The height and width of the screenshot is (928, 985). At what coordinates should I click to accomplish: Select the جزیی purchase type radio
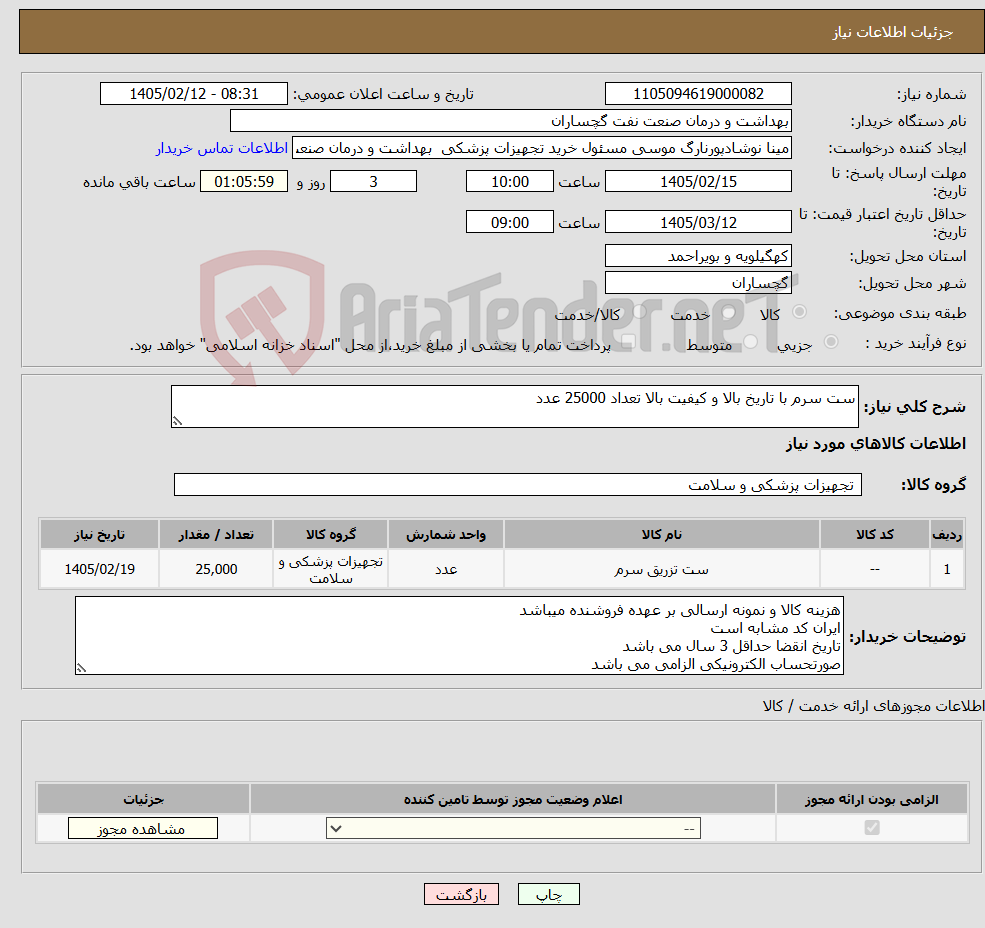point(831,342)
